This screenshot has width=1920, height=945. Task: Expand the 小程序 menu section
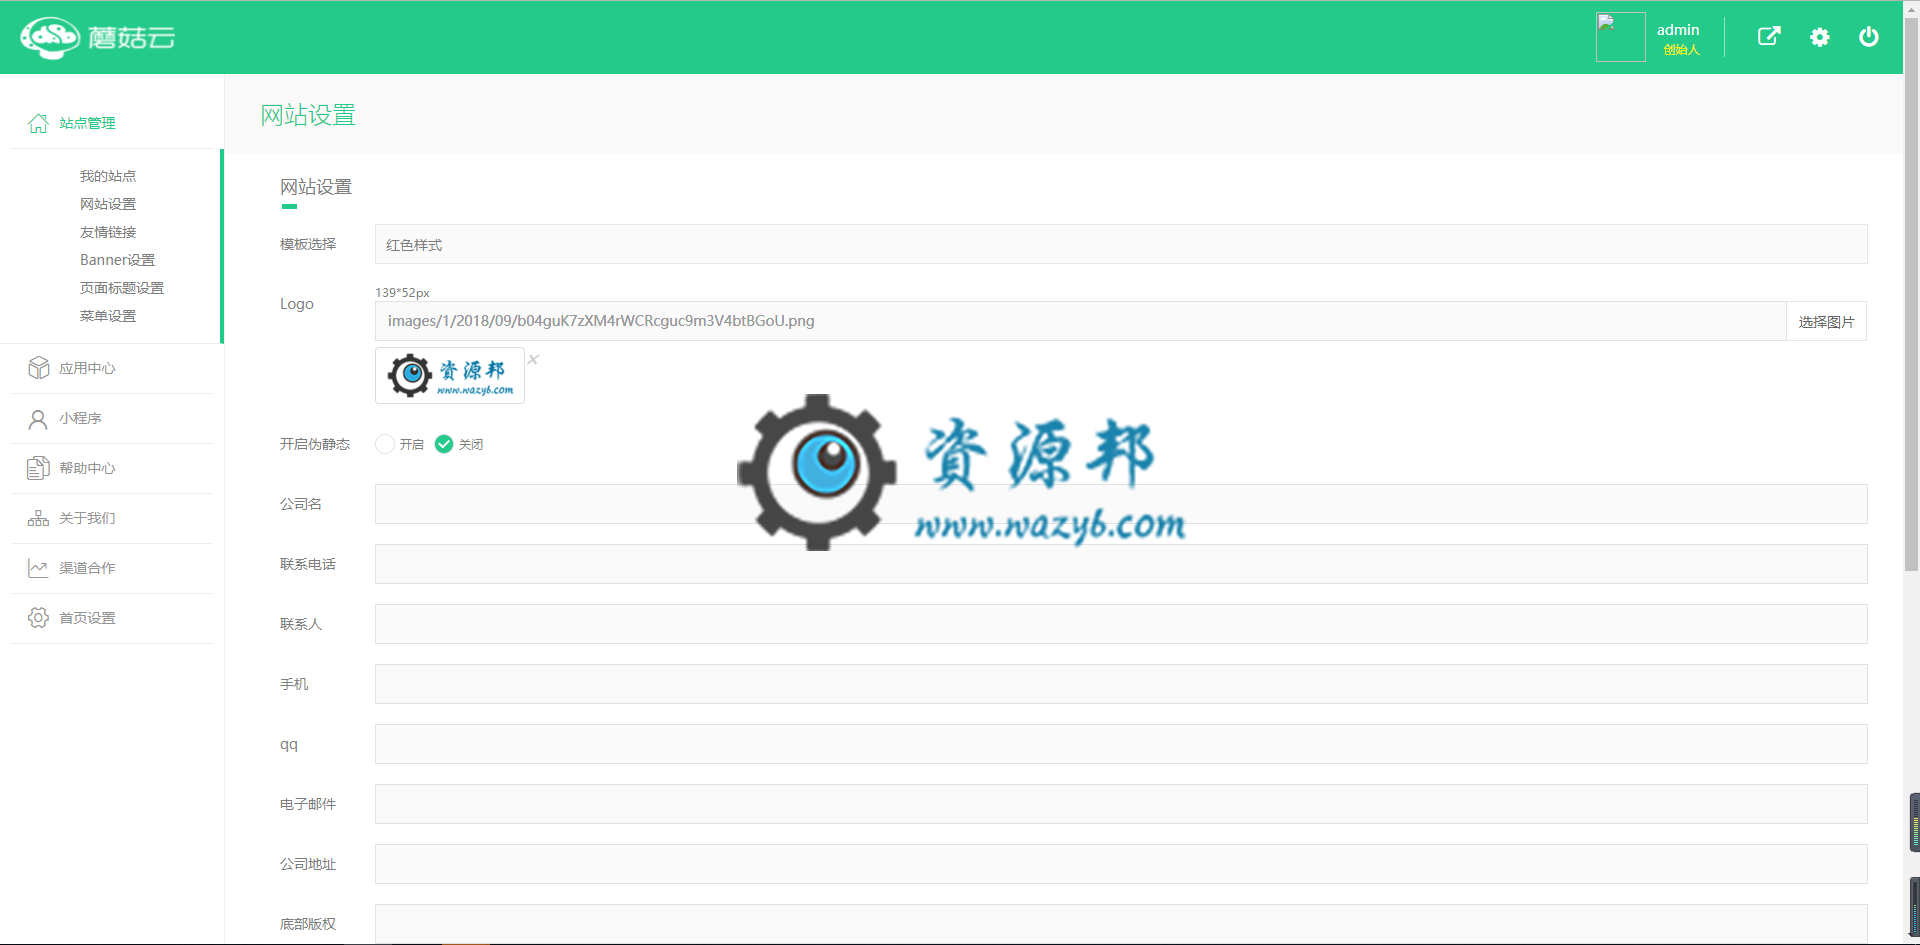(x=112, y=418)
